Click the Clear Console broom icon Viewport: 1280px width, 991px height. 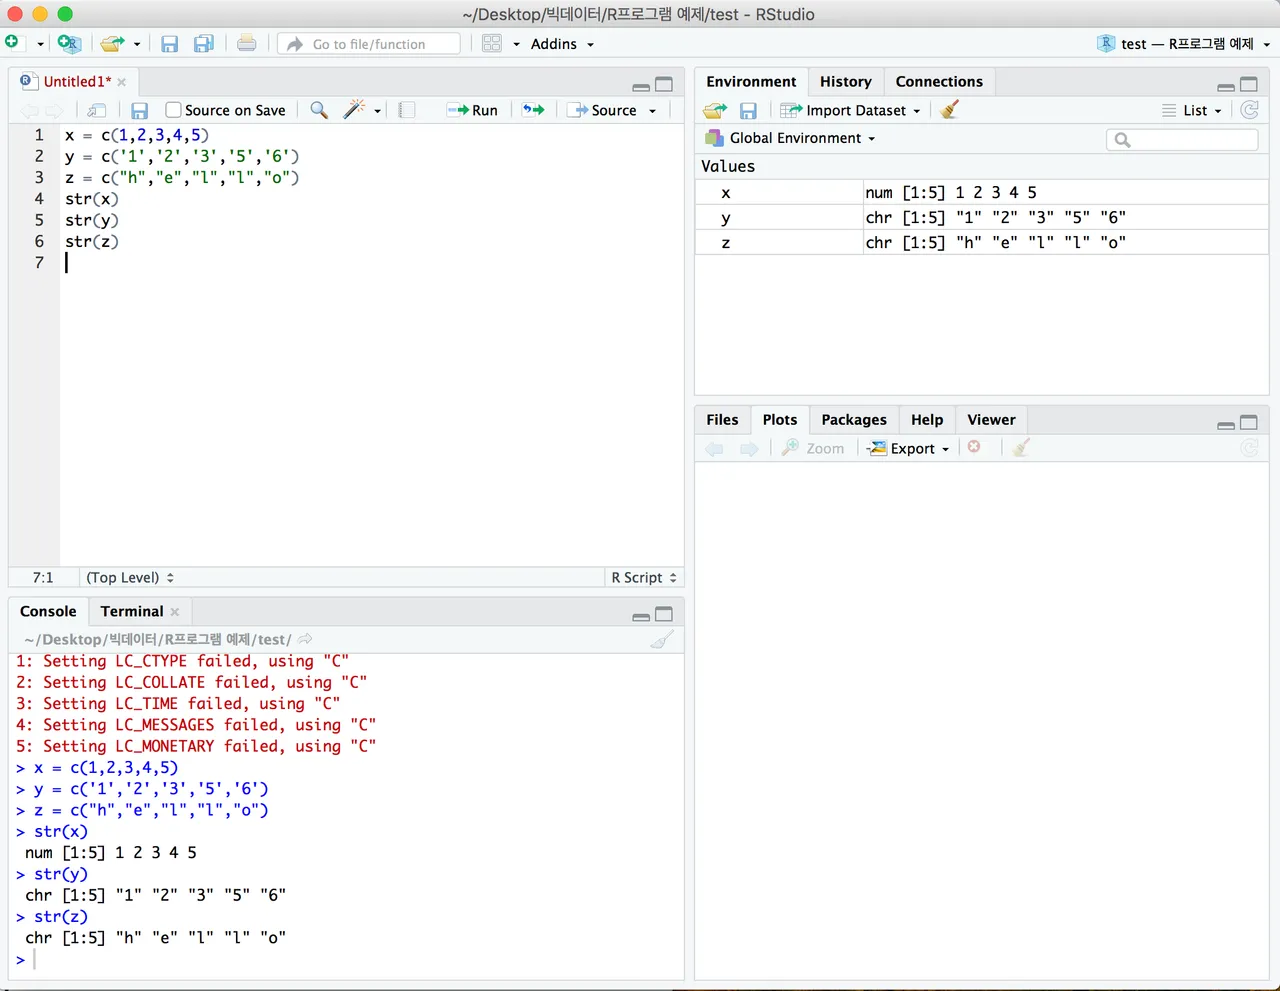[x=662, y=639]
